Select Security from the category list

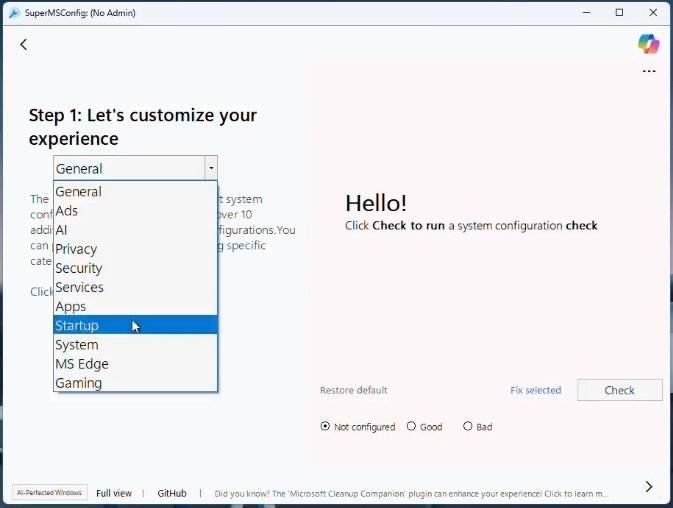click(135, 268)
